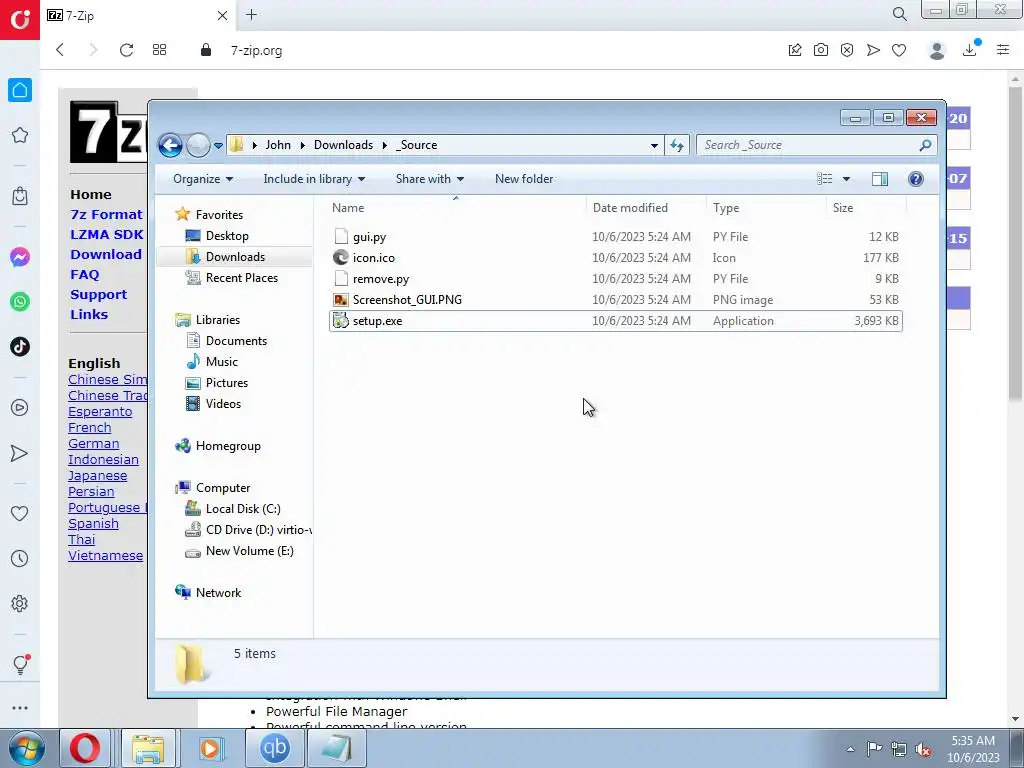Click the Opera tab search magnifier

click(899, 14)
